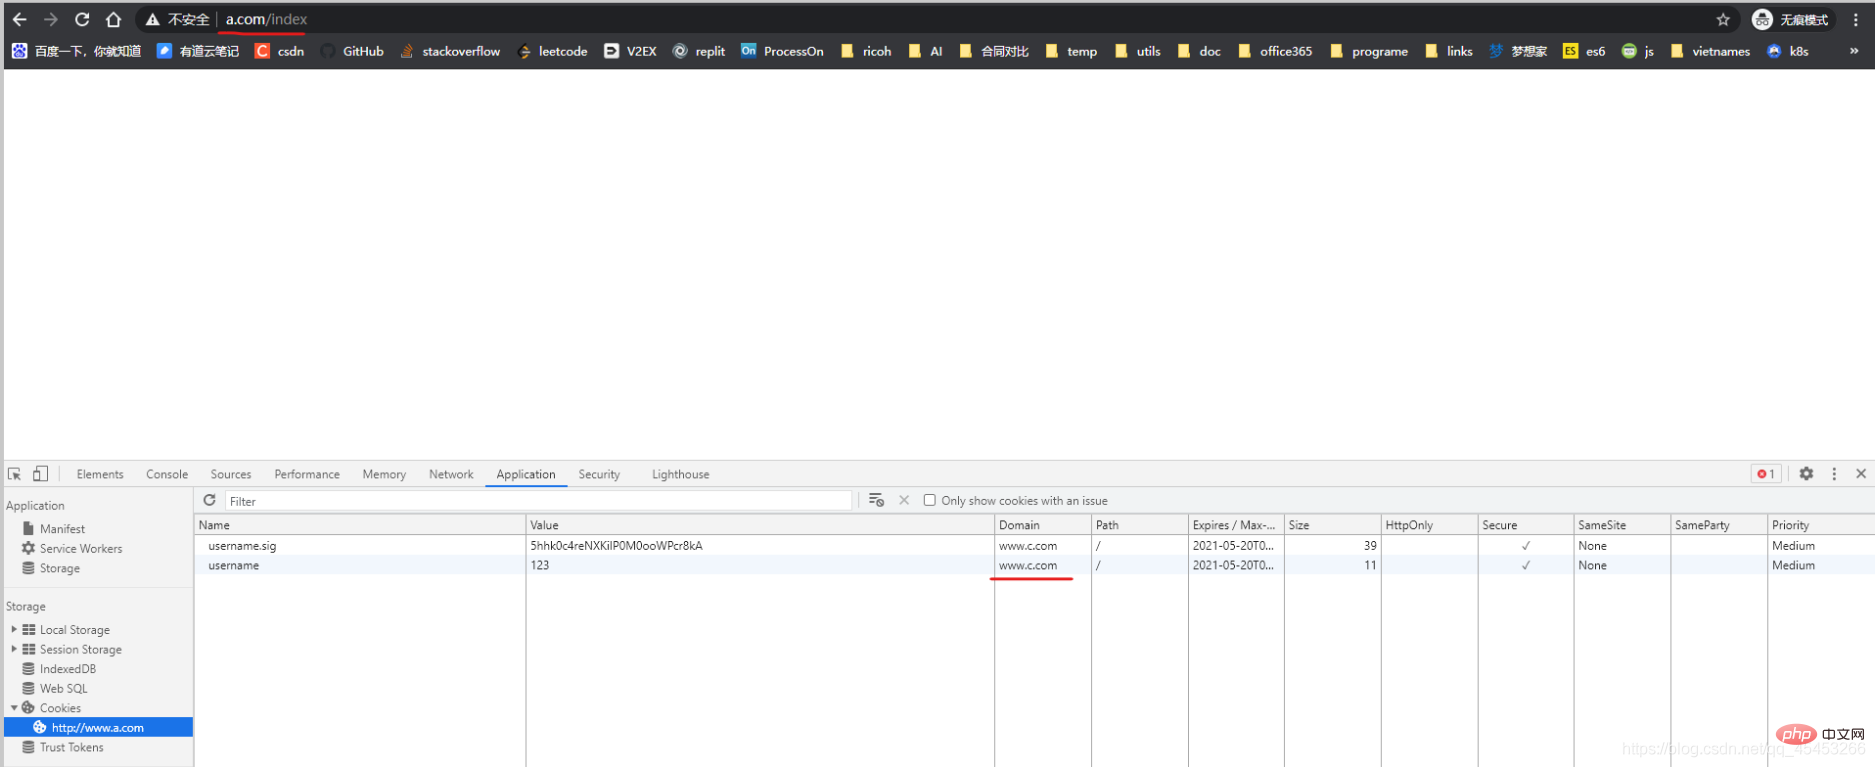Image resolution: width=1875 pixels, height=767 pixels.
Task: Toggle the device toolbar icon
Action: 40,474
